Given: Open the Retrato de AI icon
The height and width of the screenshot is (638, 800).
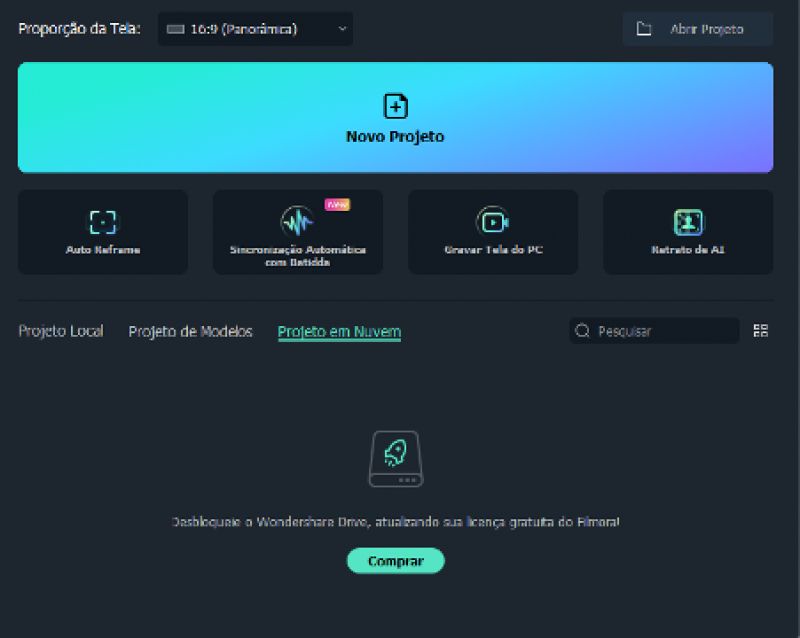Looking at the screenshot, I should click(688, 222).
